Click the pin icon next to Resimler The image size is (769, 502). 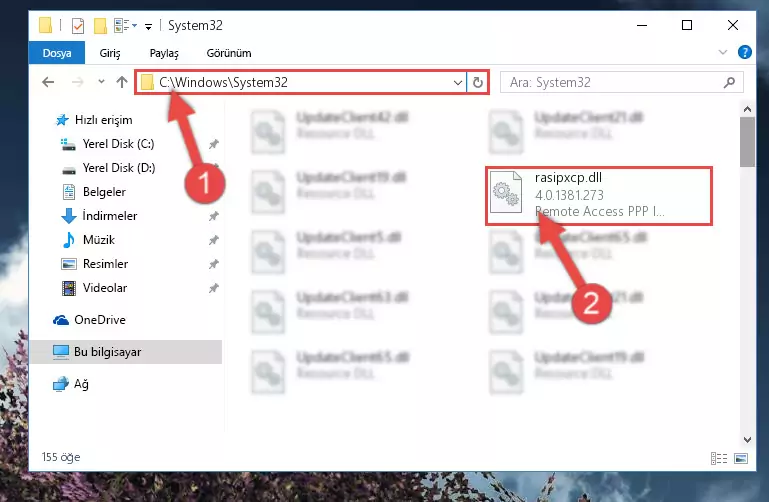pyautogui.click(x=213, y=264)
